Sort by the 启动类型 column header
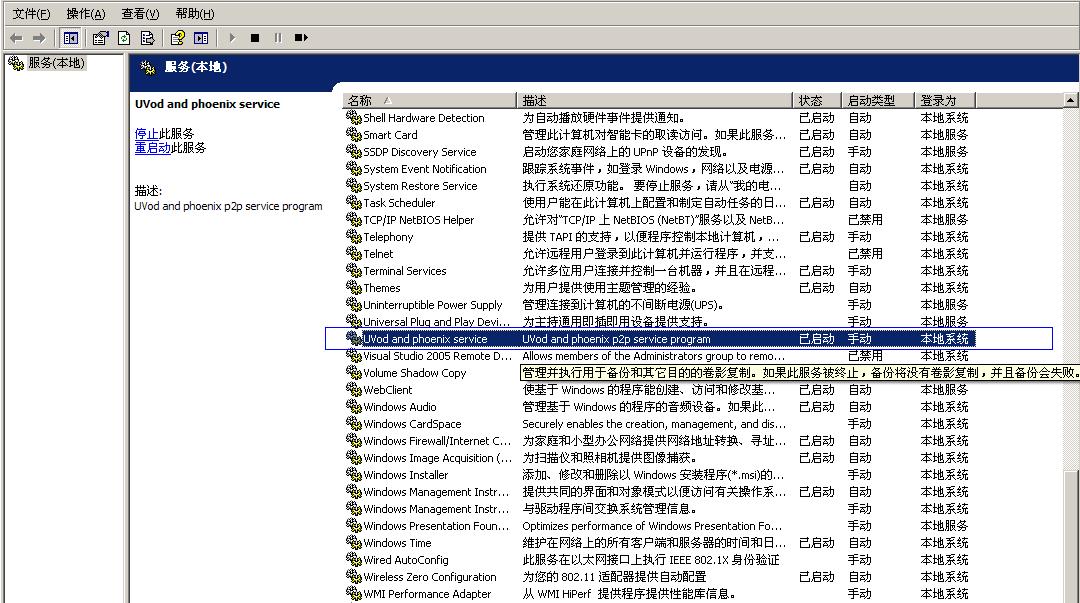Screen dimensions: 1080x603 coord(878,101)
